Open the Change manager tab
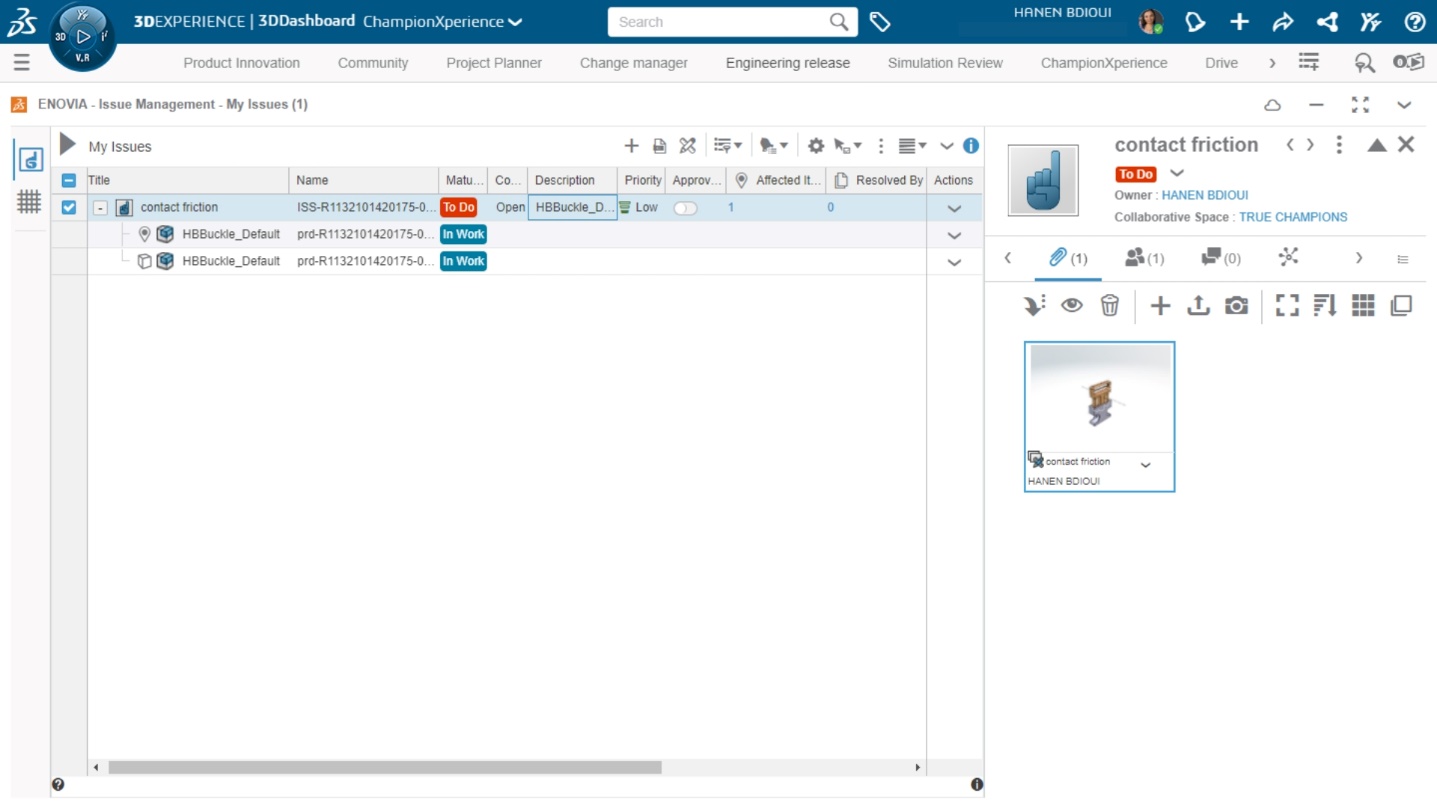Viewport: 1437px width, 808px height. pyautogui.click(x=634, y=63)
